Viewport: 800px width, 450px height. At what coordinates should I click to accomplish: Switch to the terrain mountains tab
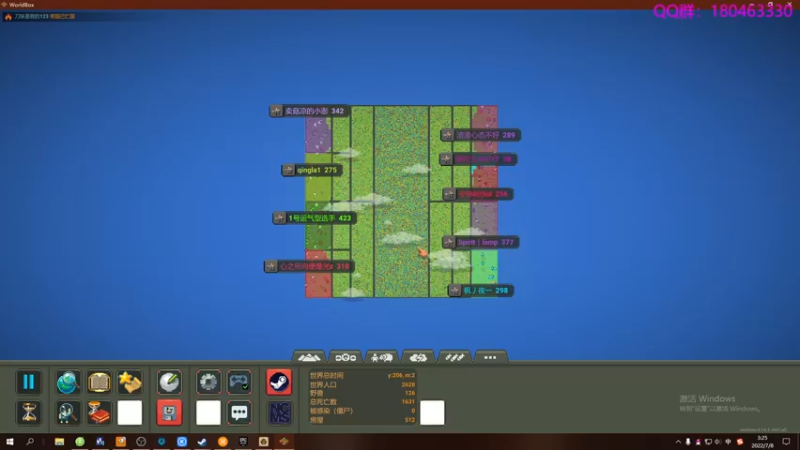(309, 357)
